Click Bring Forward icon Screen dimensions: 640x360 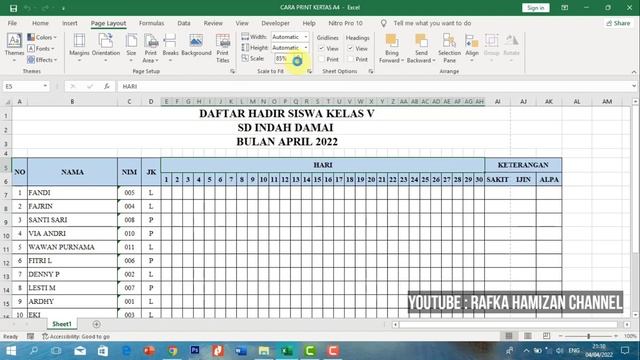pos(391,41)
